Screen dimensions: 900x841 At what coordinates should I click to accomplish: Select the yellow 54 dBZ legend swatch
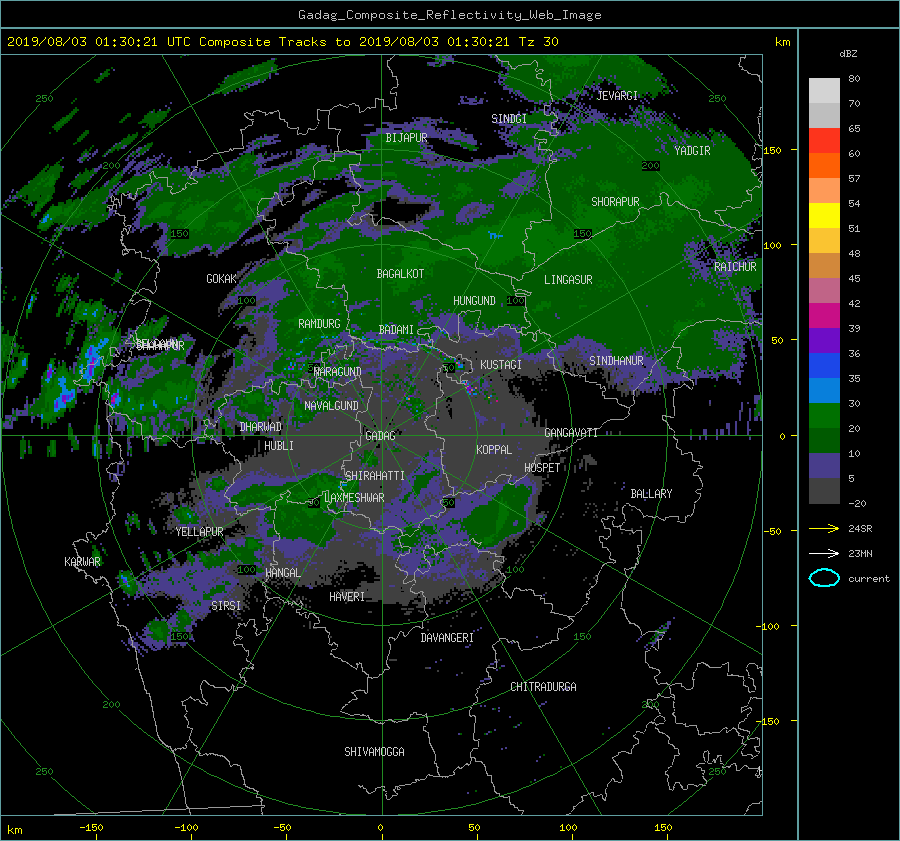coord(824,215)
